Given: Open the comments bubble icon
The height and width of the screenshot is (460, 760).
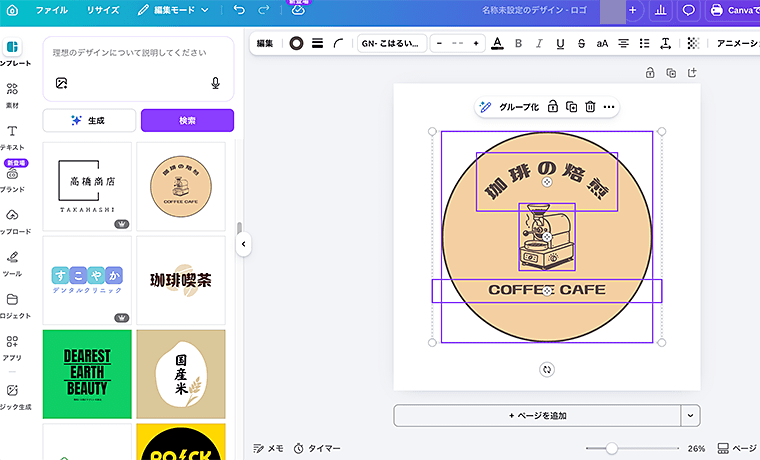Looking at the screenshot, I should point(688,10).
